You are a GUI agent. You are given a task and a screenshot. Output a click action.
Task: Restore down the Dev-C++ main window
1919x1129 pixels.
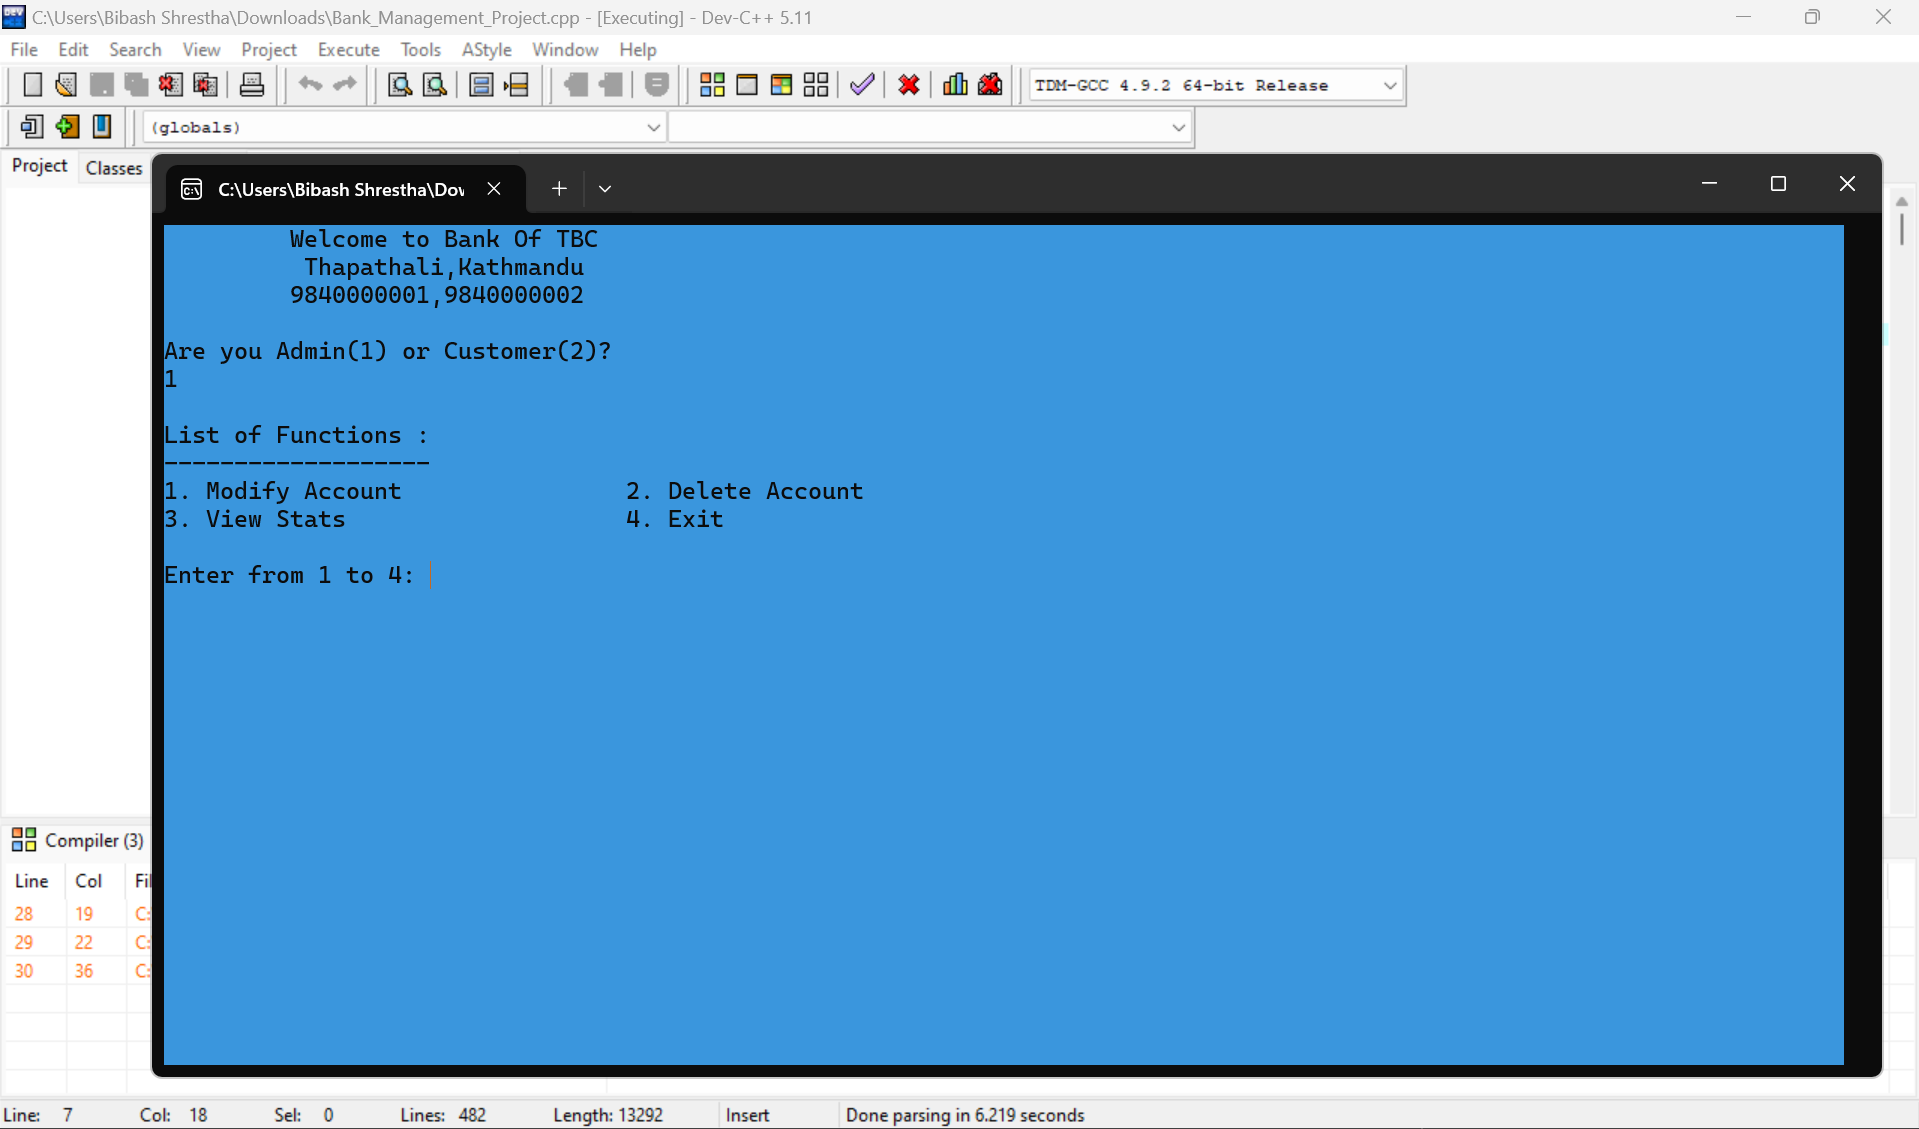(x=1812, y=17)
